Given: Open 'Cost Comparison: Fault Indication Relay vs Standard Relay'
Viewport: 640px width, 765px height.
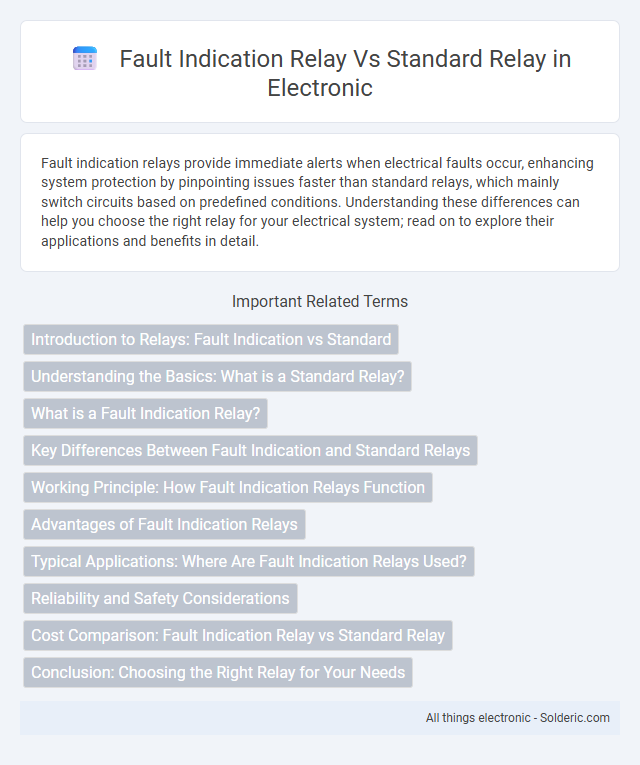Looking at the screenshot, I should click(x=238, y=636).
